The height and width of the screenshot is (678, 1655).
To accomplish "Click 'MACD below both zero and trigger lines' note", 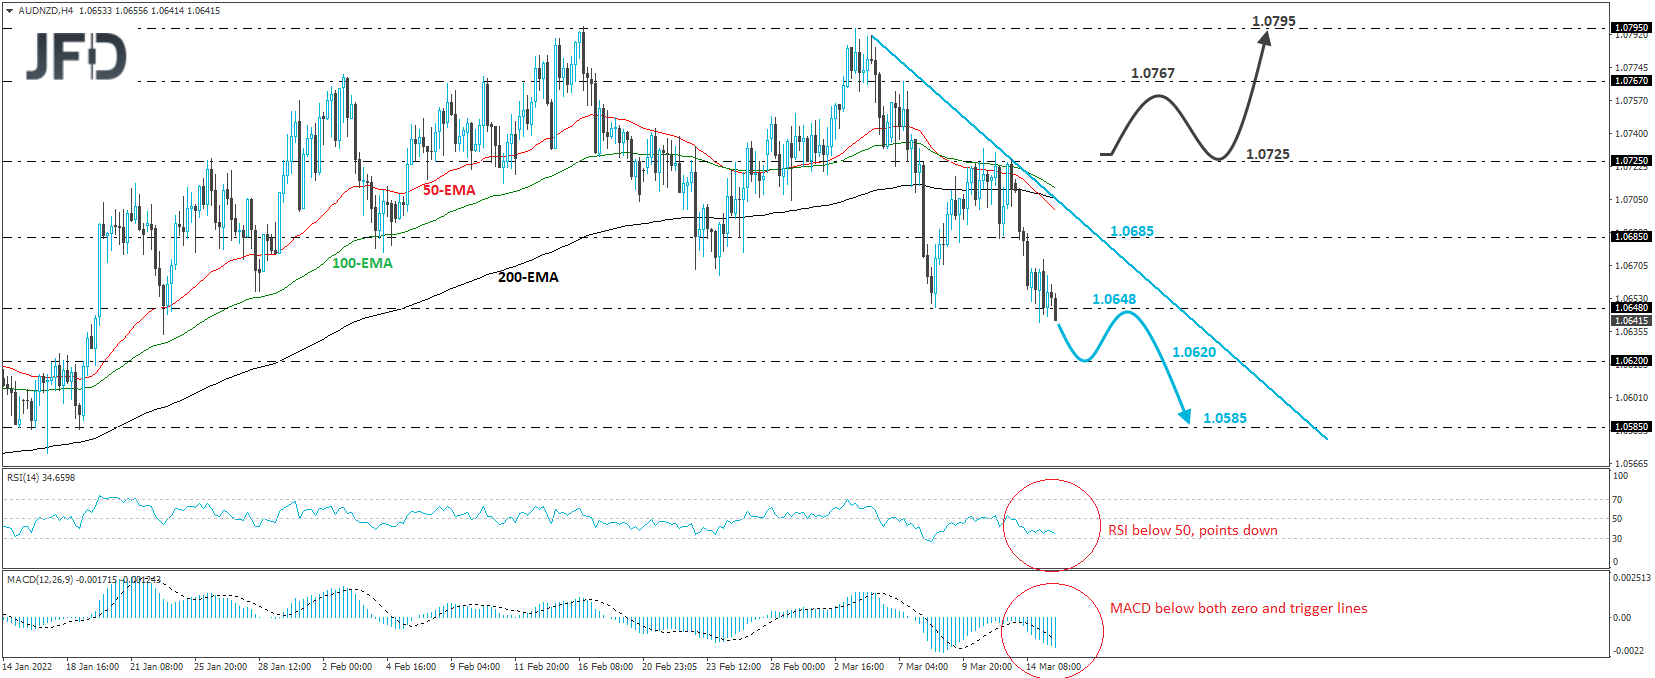I will [1239, 608].
